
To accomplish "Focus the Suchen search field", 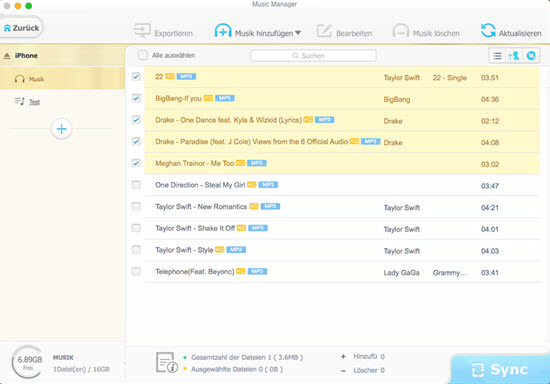I will point(313,55).
